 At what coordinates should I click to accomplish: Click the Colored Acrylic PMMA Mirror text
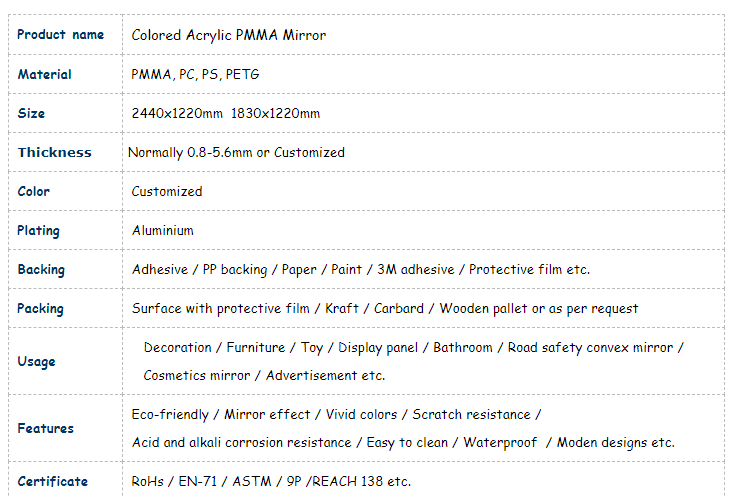[229, 35]
